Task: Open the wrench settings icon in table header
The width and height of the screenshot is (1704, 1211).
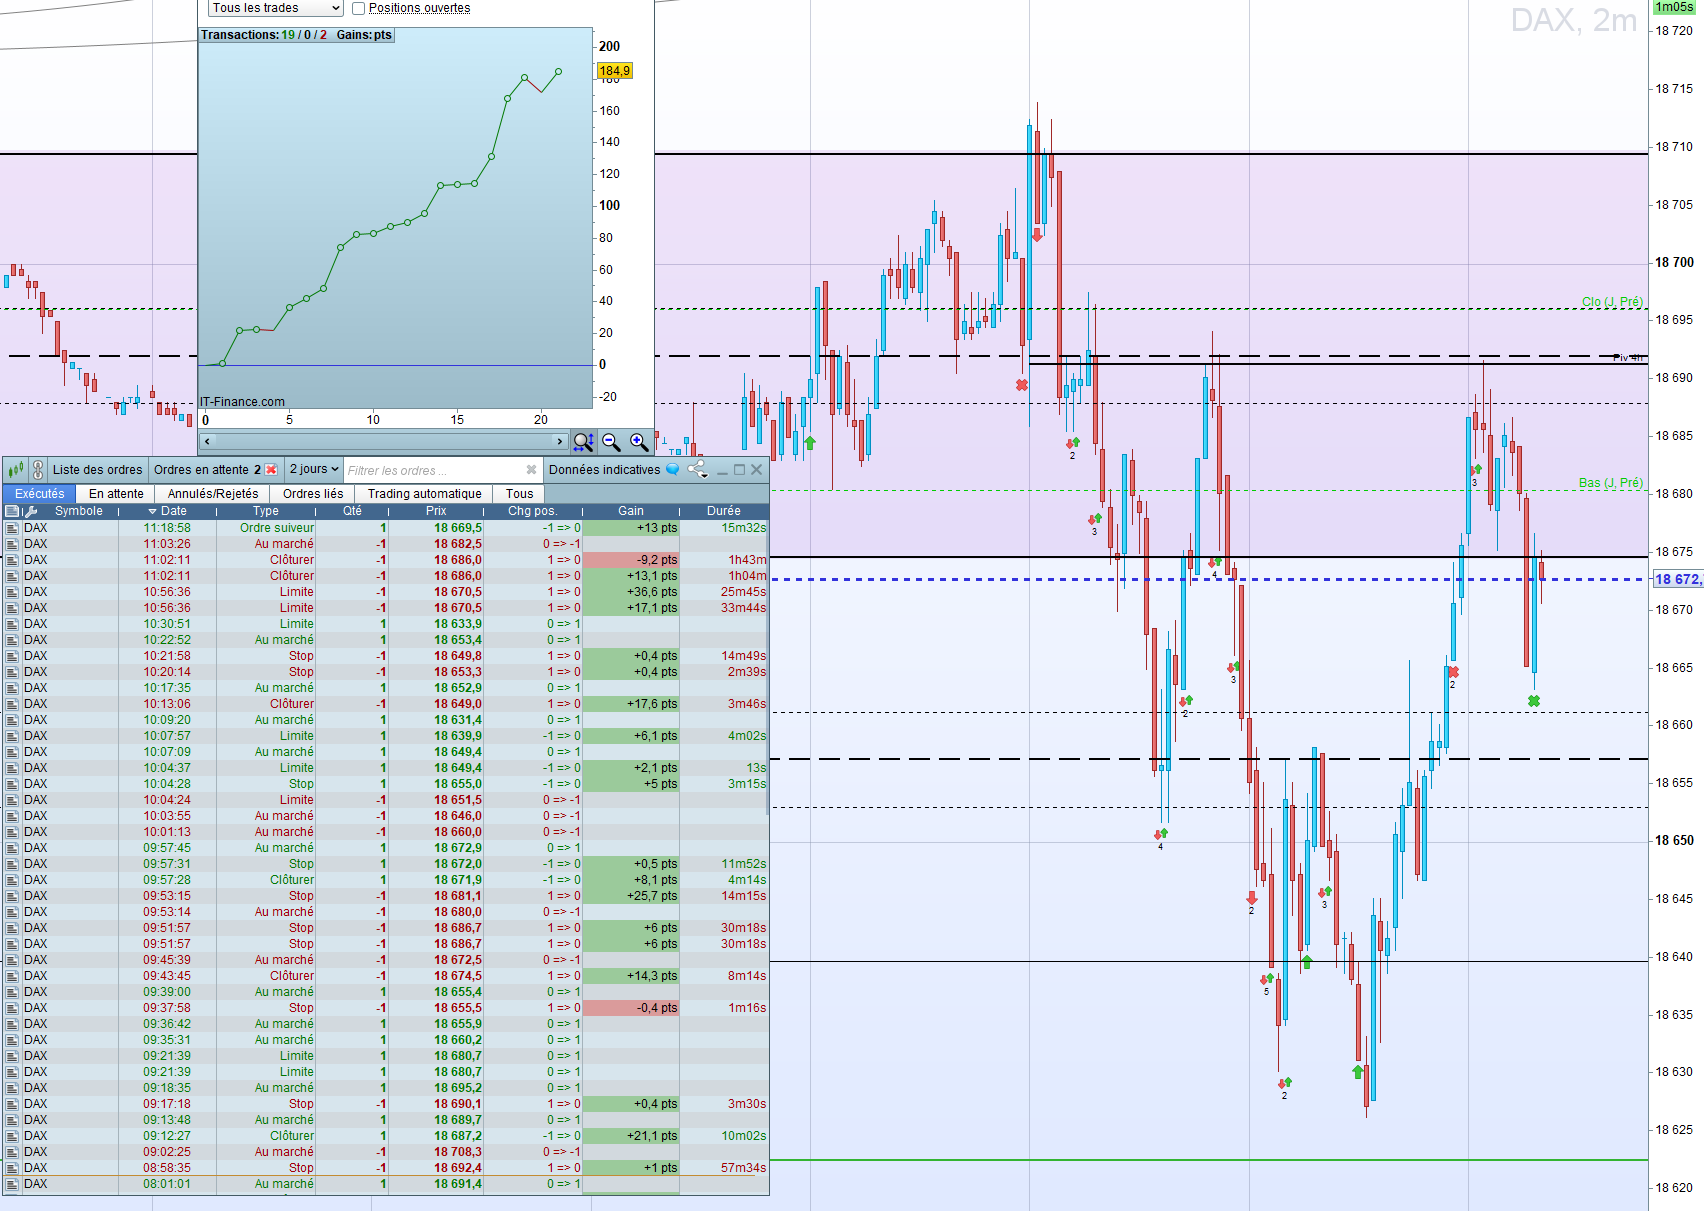Action: [30, 511]
